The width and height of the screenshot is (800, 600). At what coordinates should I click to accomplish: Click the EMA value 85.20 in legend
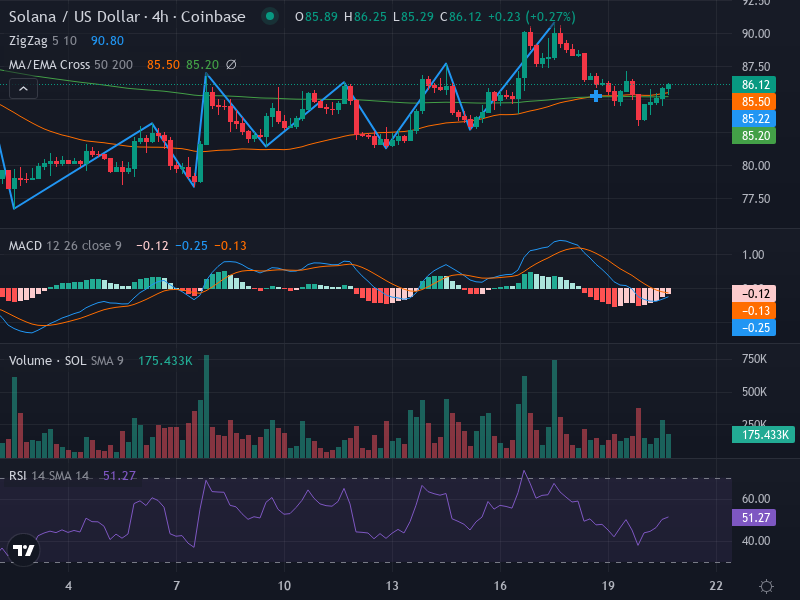coord(202,65)
